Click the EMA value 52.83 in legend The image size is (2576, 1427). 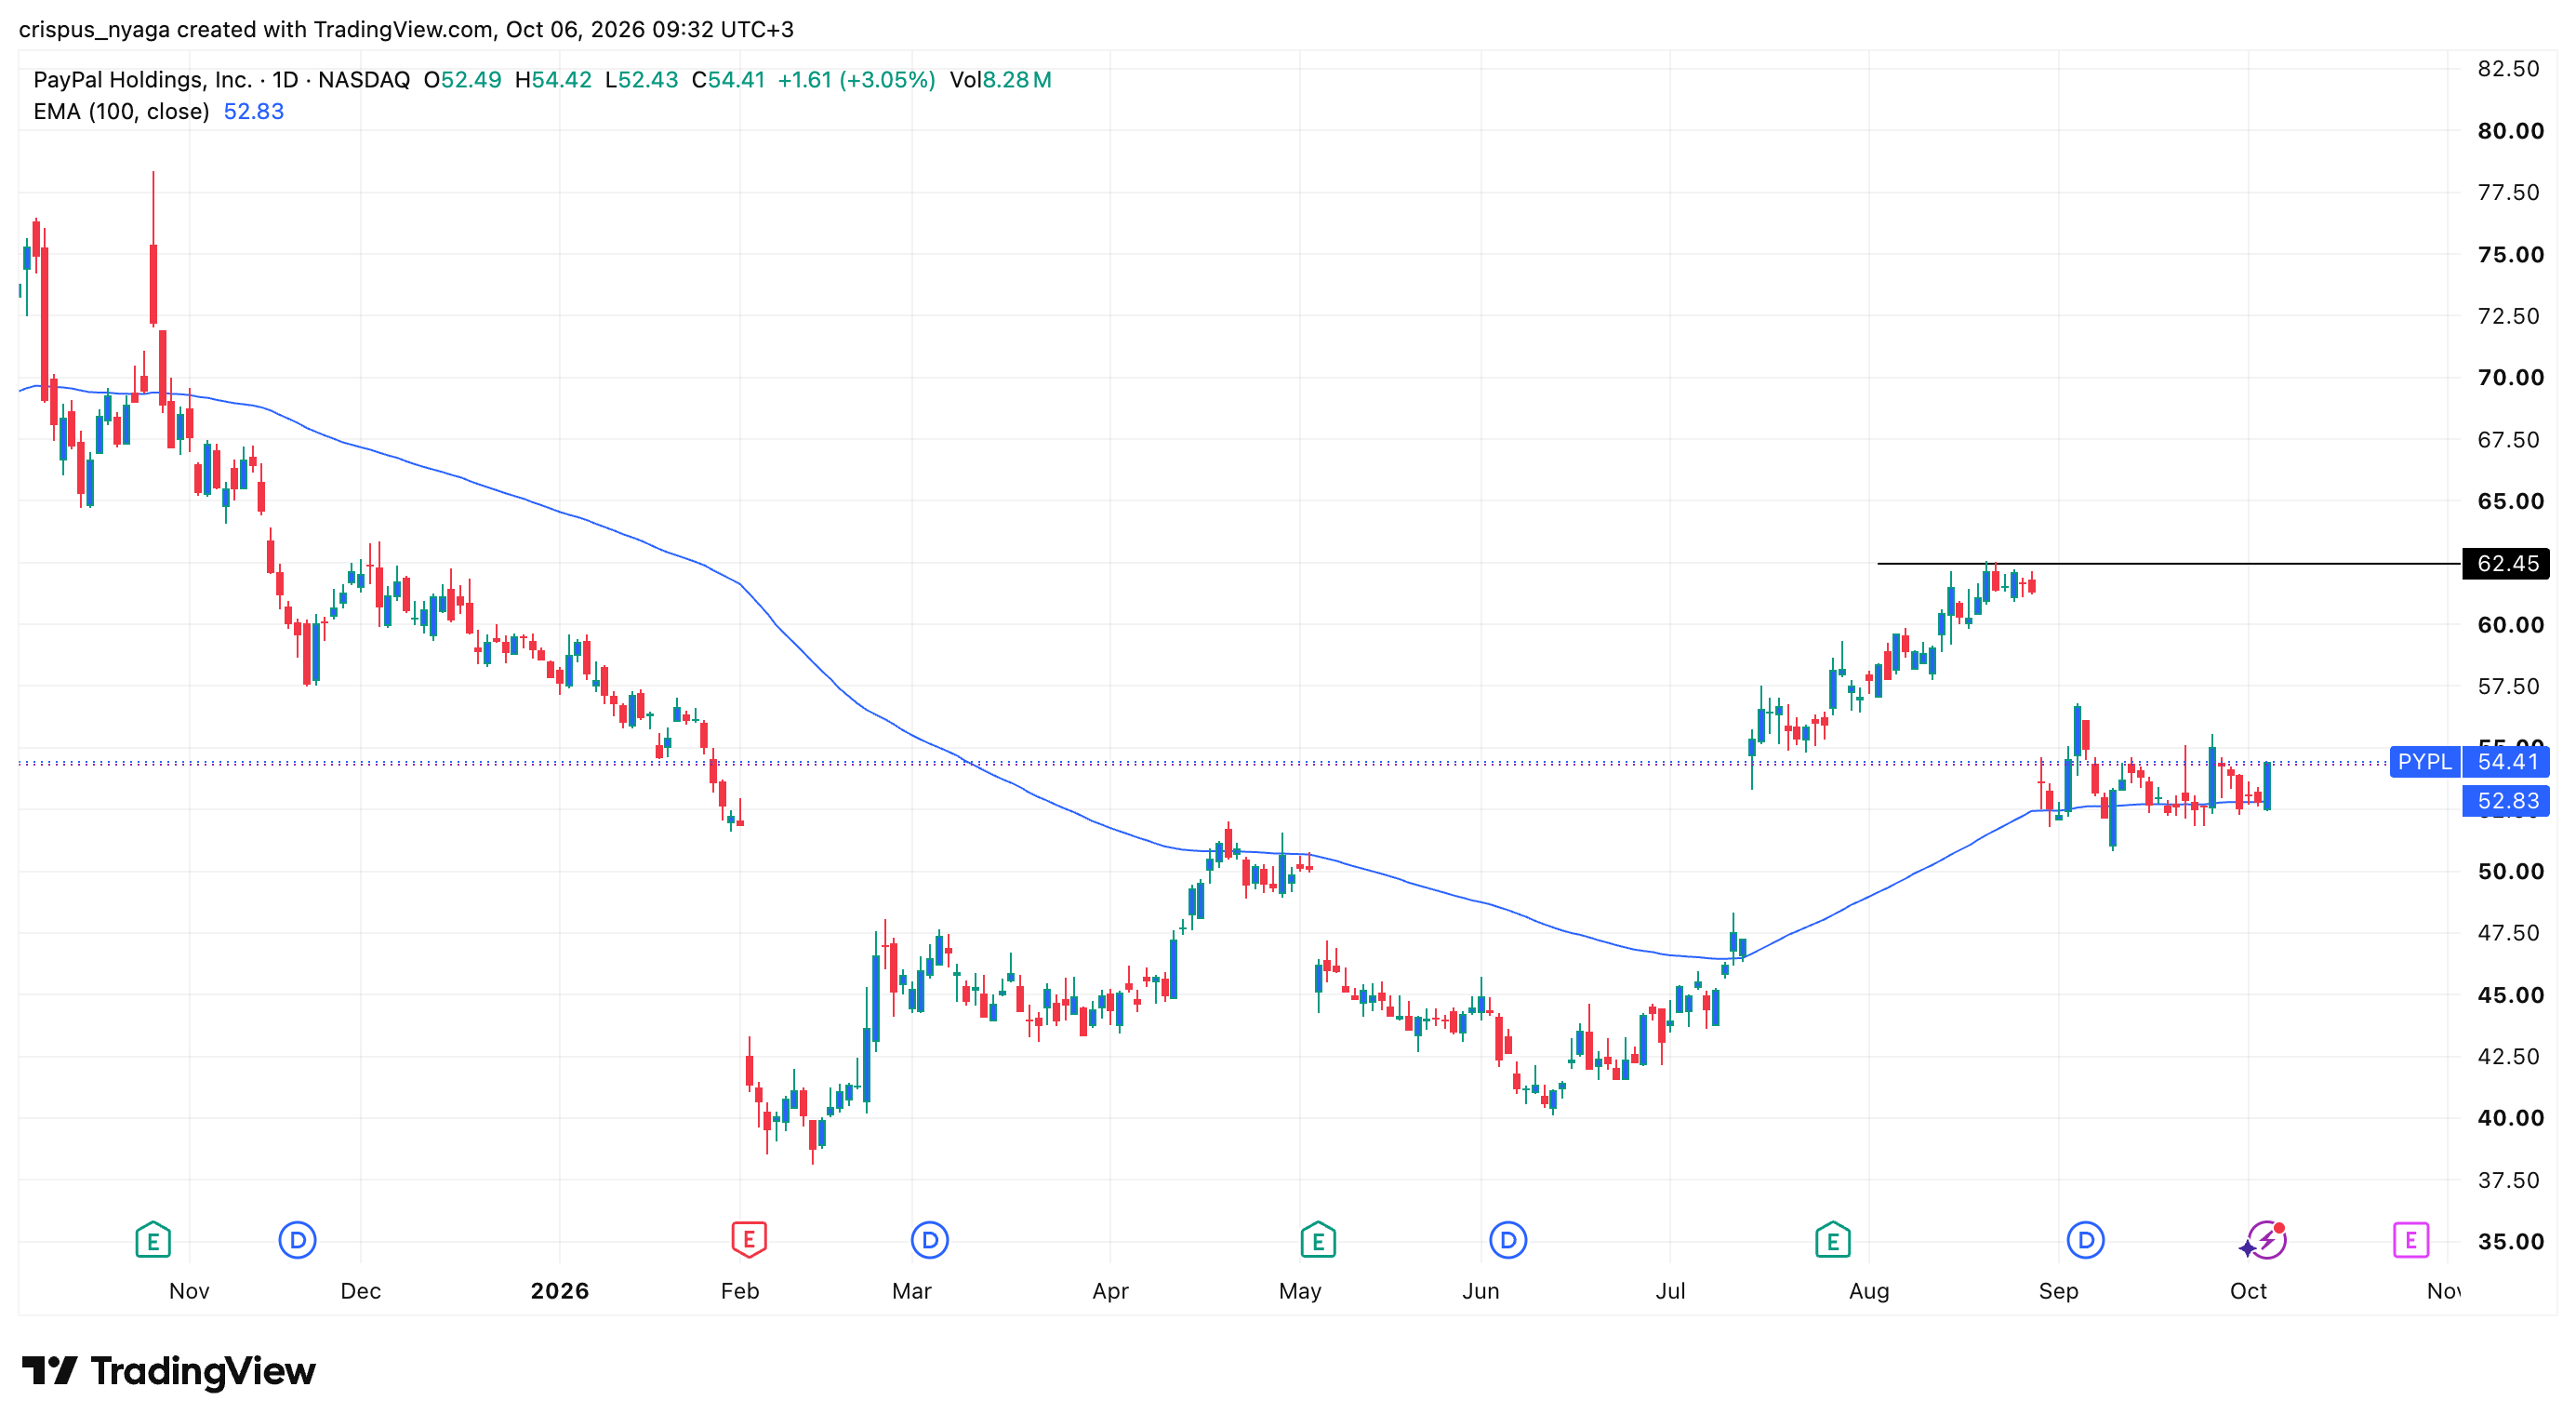253,111
